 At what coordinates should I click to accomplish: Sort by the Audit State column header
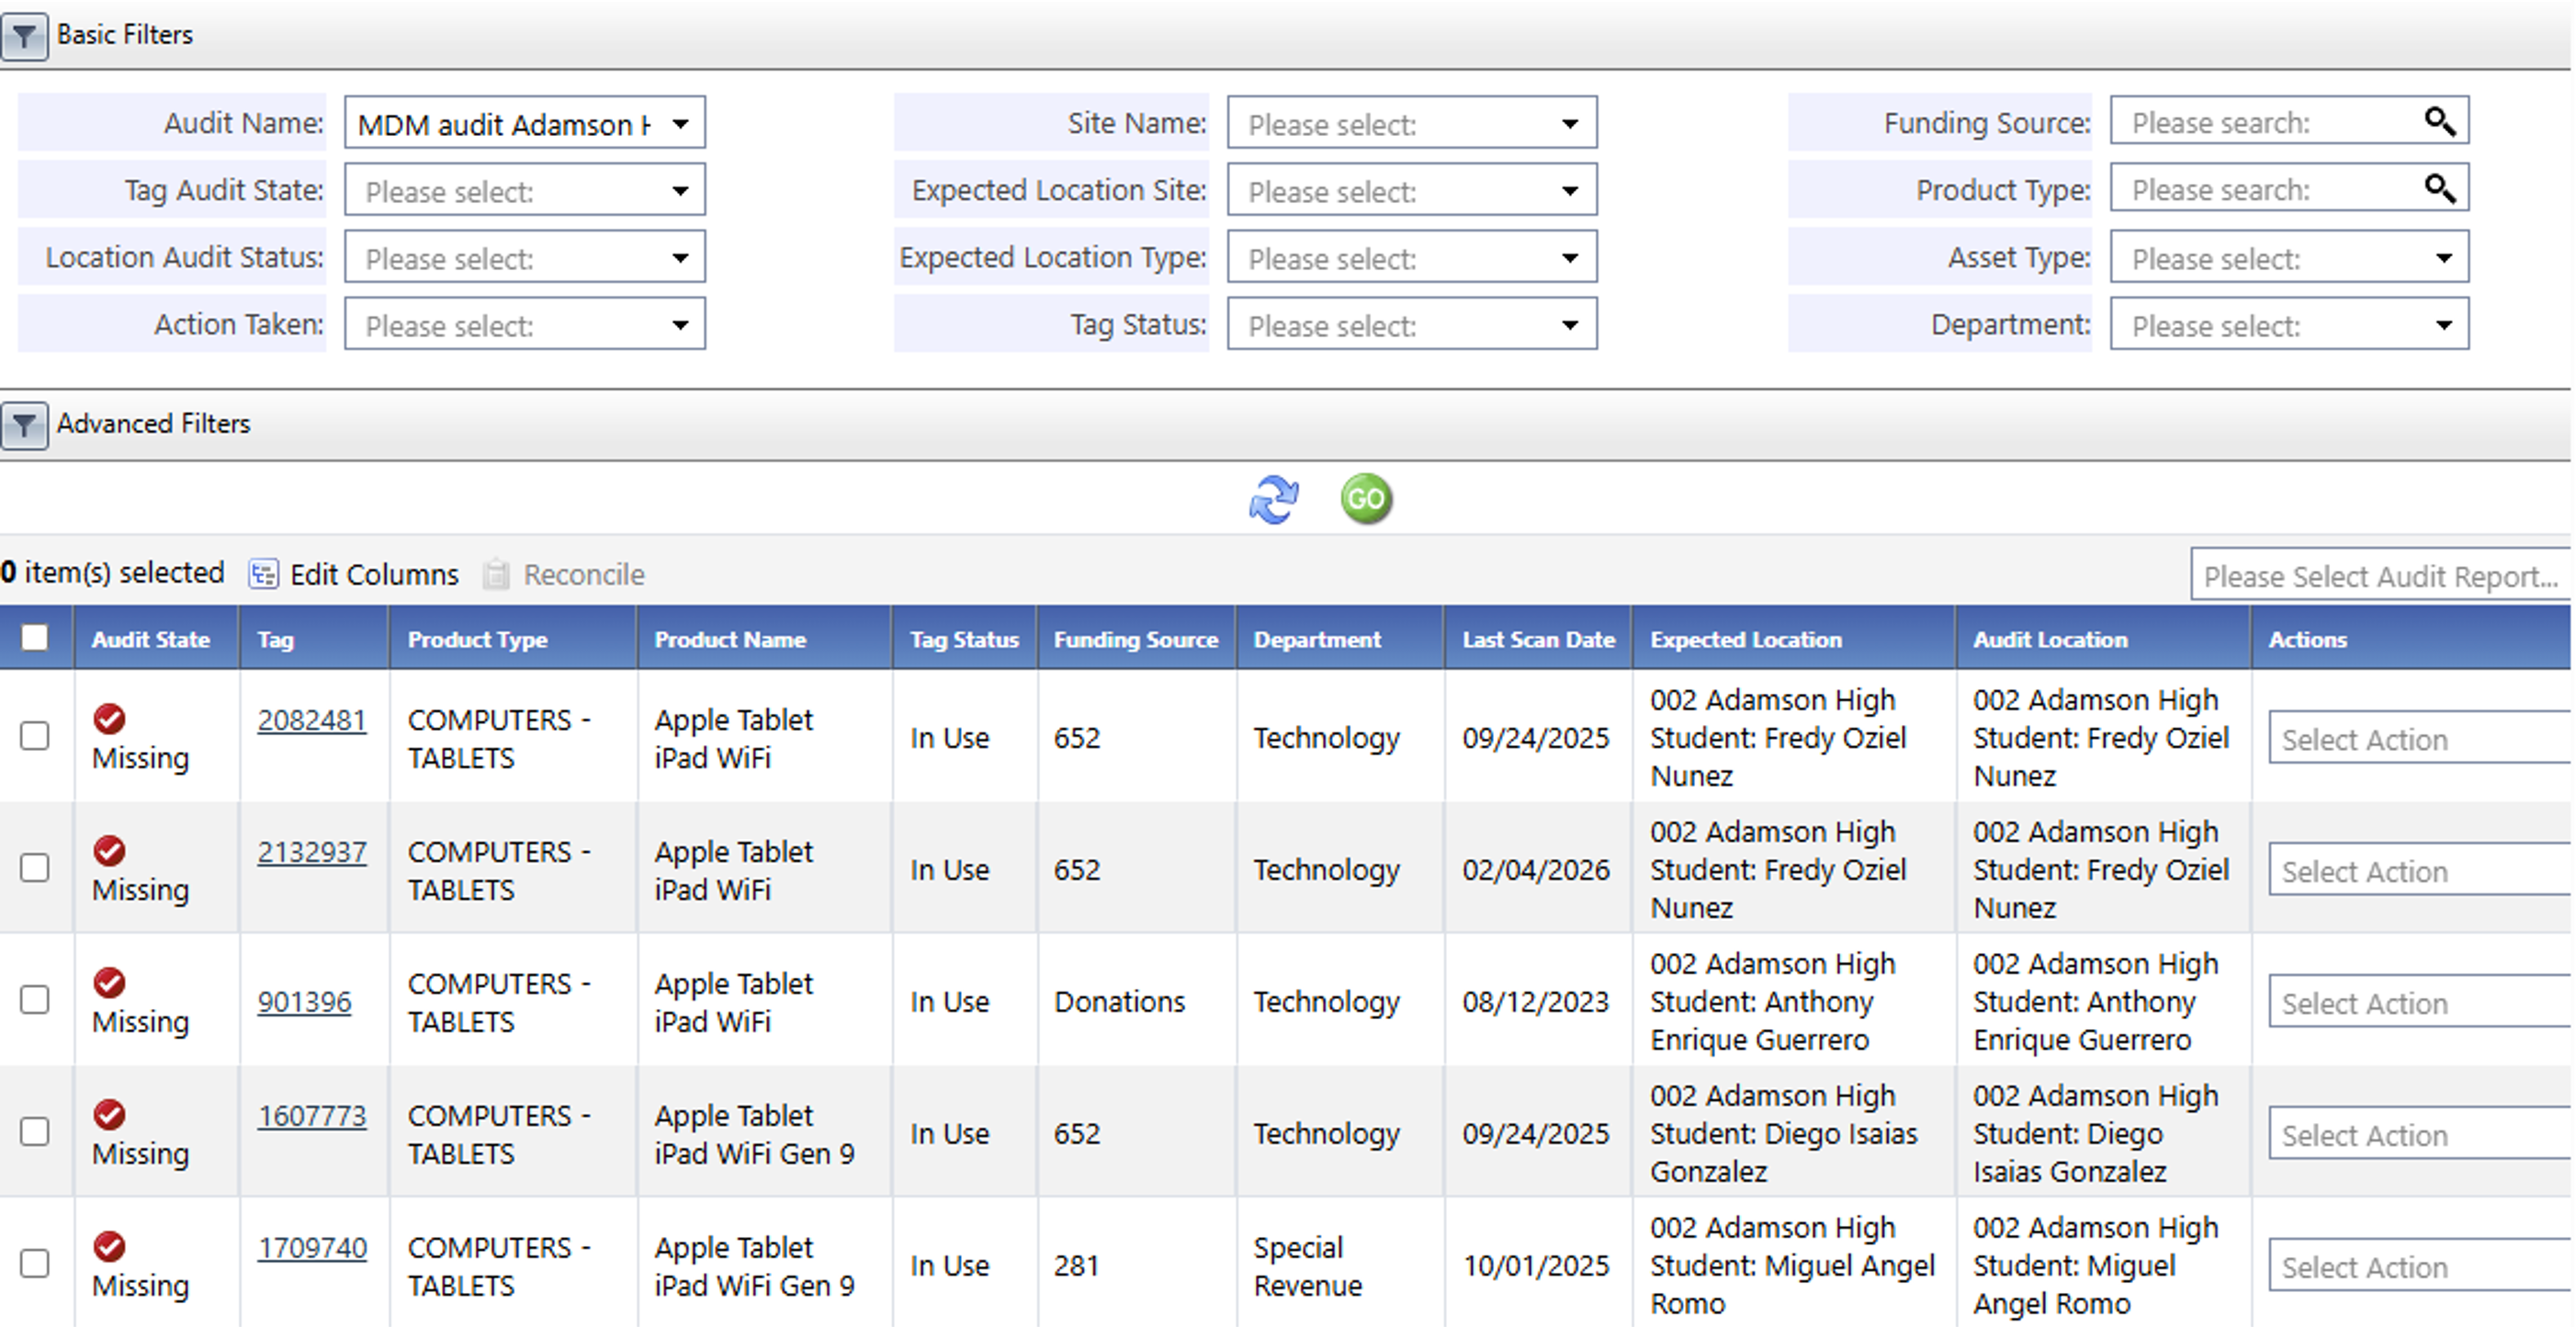point(151,639)
